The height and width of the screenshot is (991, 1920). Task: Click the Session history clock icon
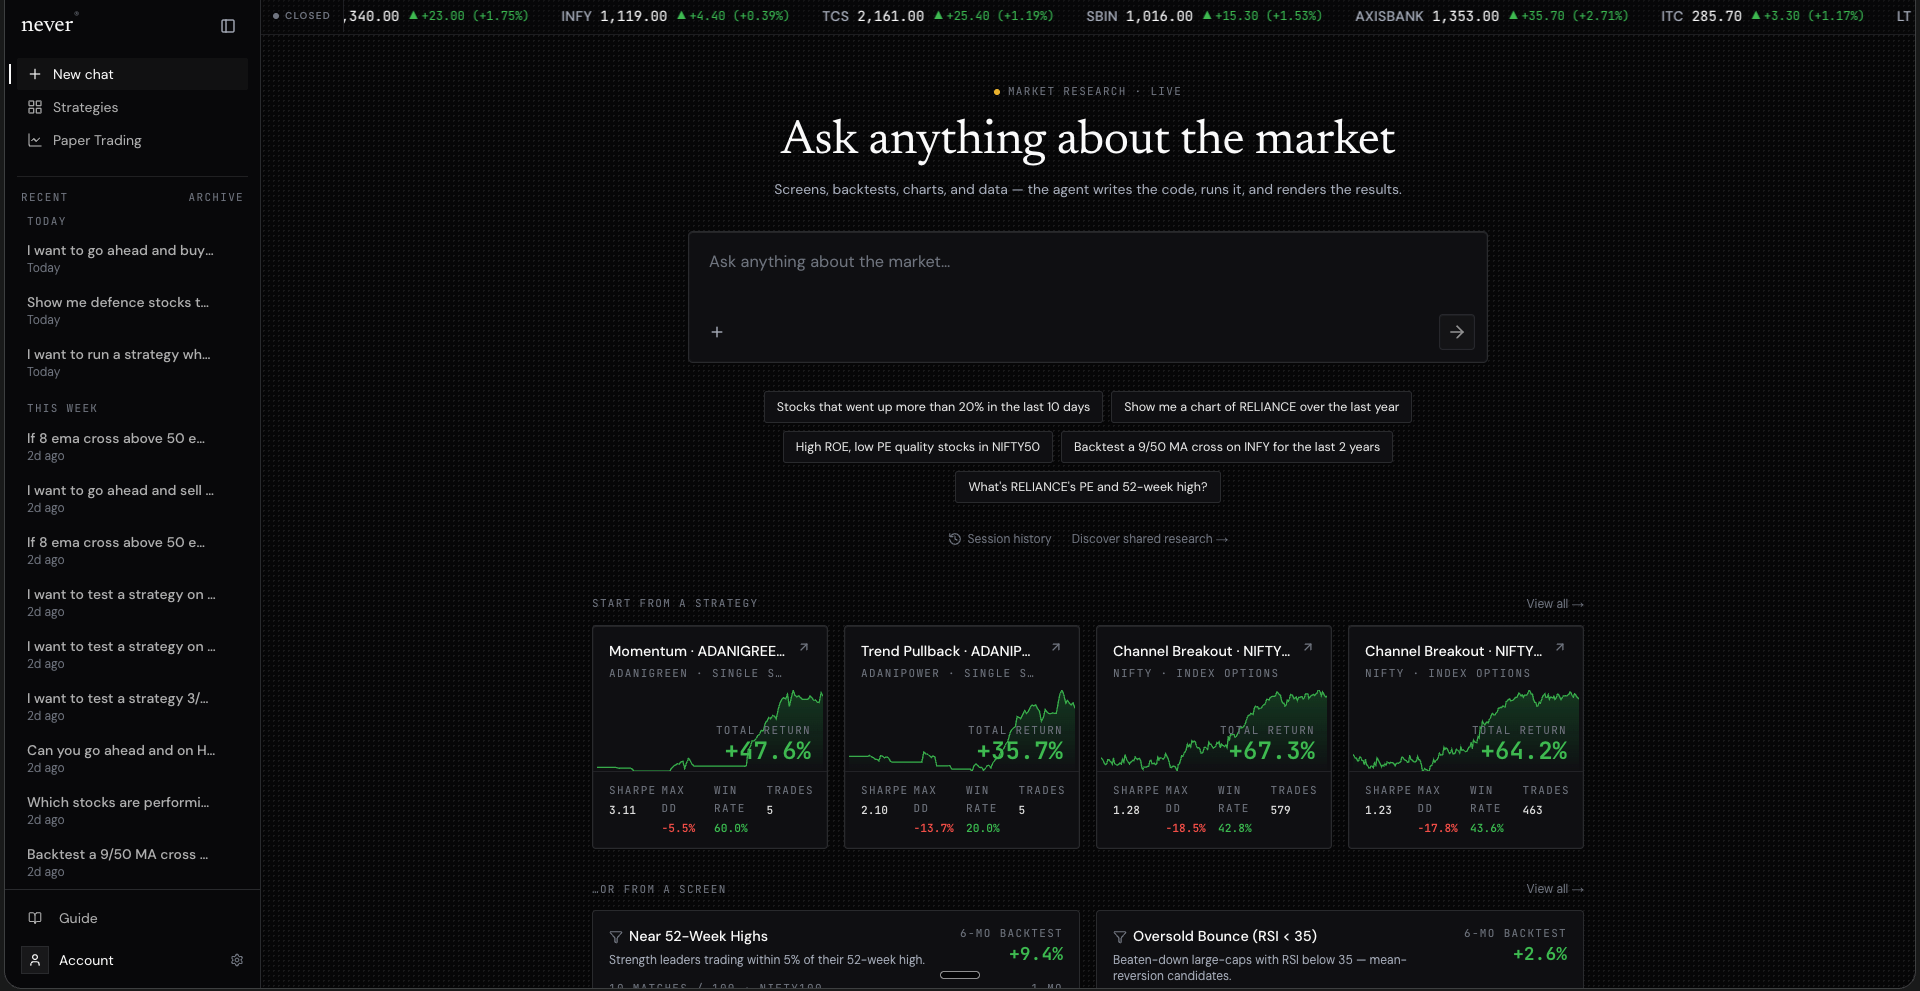click(955, 539)
